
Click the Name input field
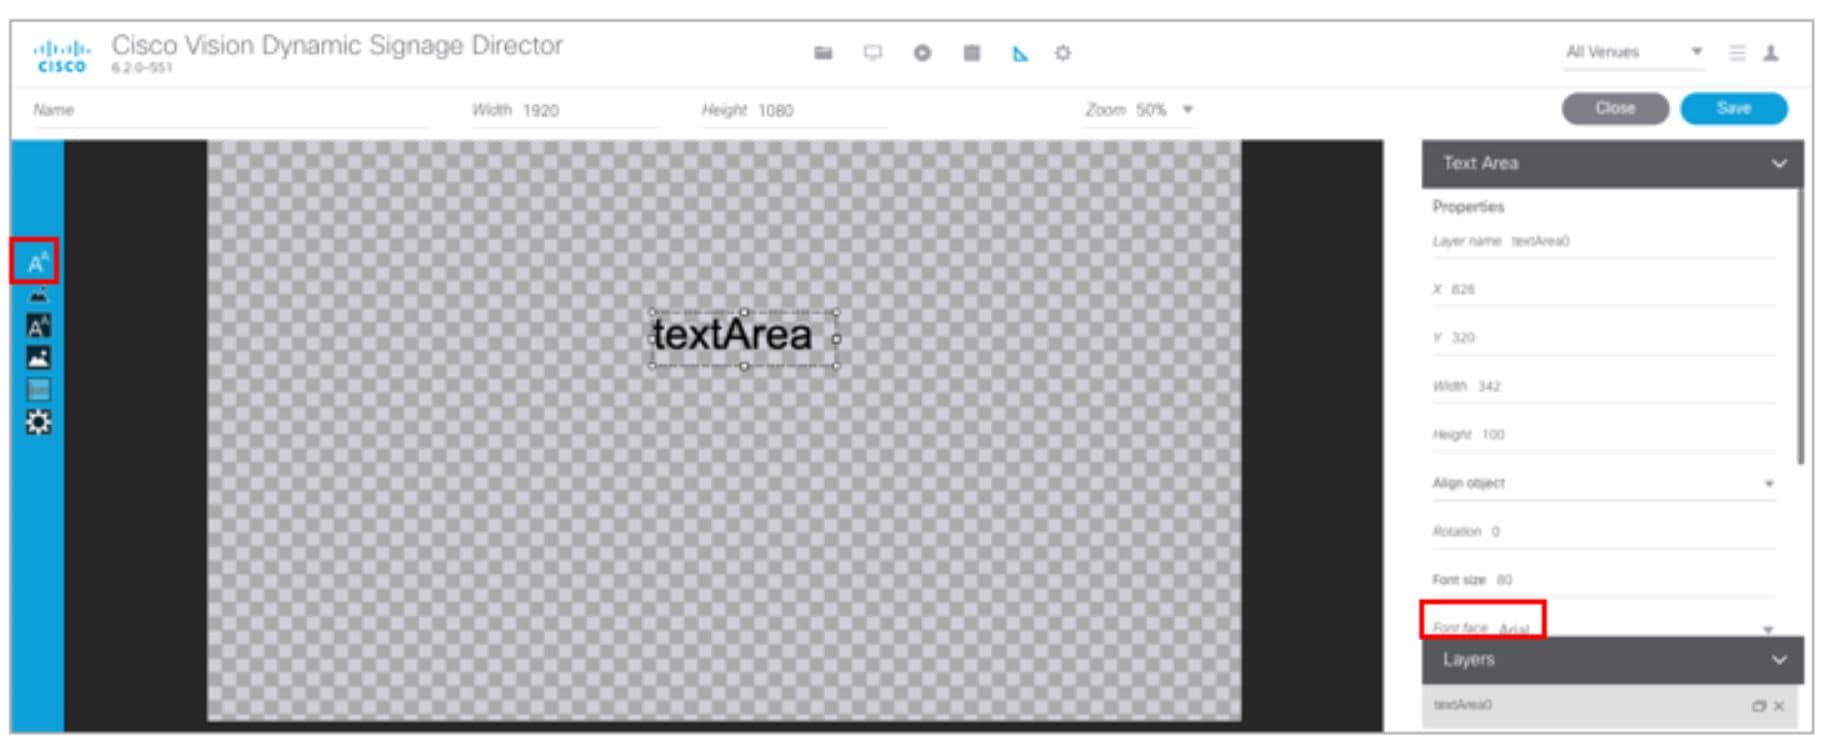(229, 110)
